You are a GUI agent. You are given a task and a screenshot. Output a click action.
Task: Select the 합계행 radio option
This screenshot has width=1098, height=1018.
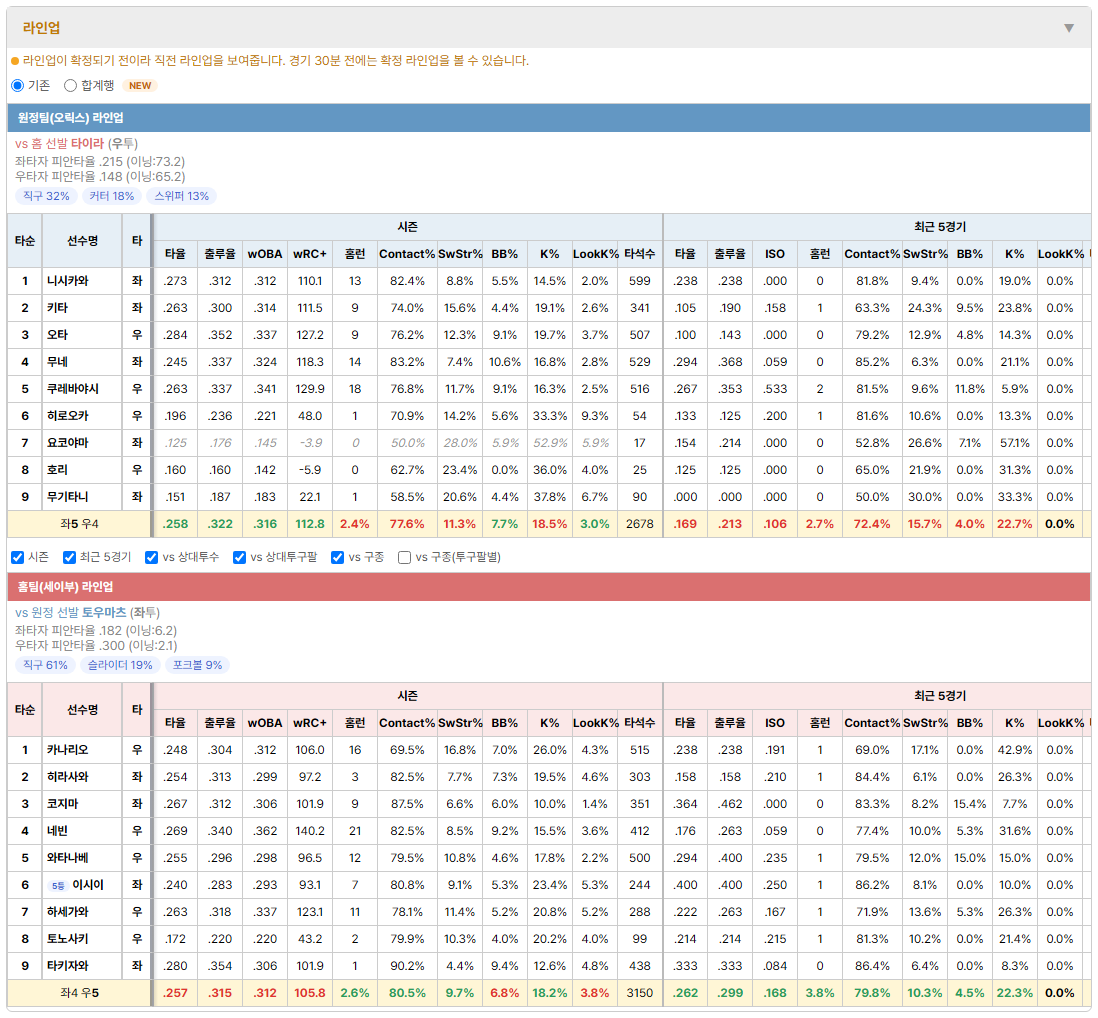[x=70, y=85]
